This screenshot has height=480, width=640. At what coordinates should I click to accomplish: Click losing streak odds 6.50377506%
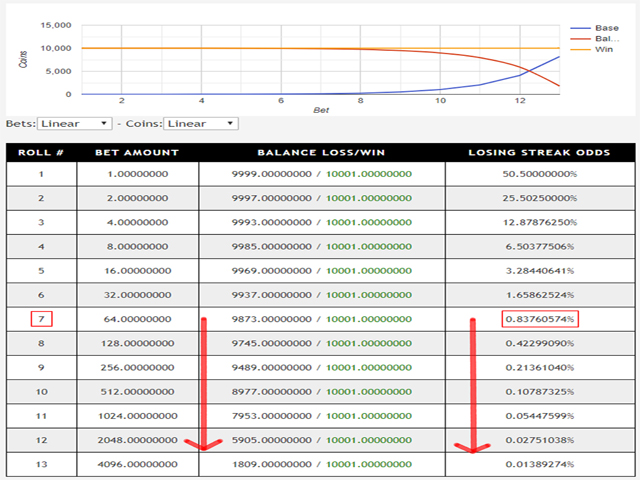(540, 247)
